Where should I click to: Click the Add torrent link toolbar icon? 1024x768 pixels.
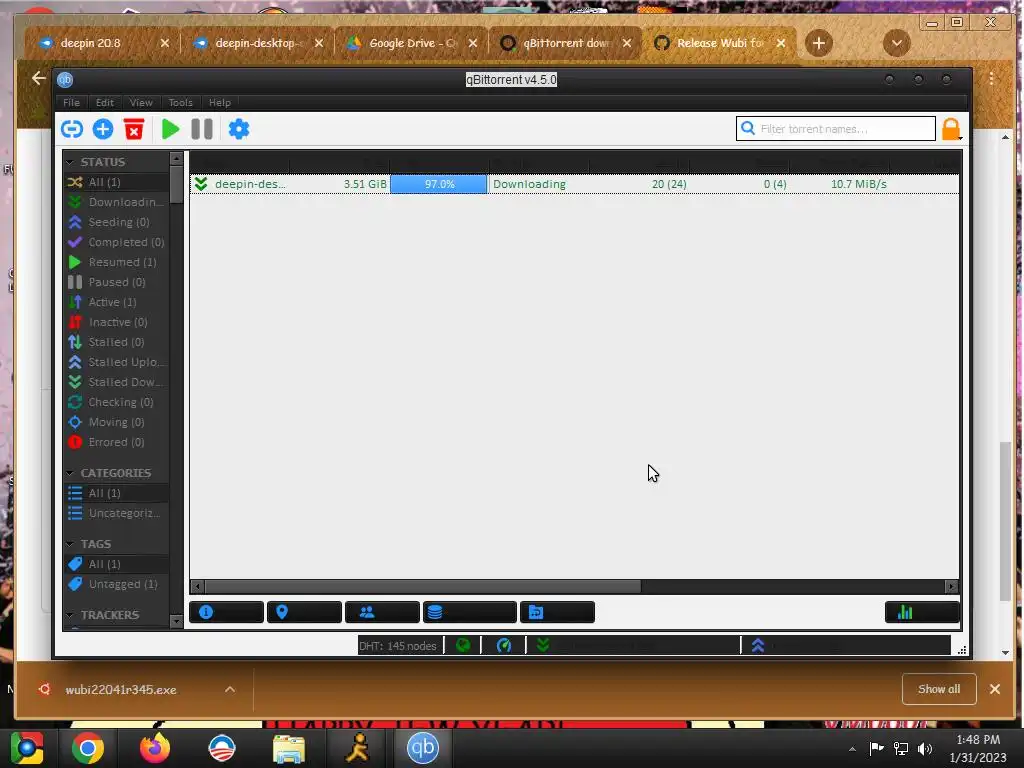pyautogui.click(x=72, y=129)
